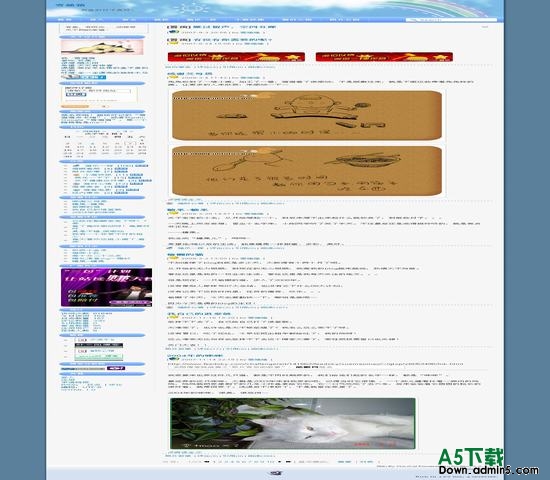This screenshot has width=550, height=480.
Task: Open the first item in the blue navigation bar
Action: pyautogui.click(x=65, y=20)
